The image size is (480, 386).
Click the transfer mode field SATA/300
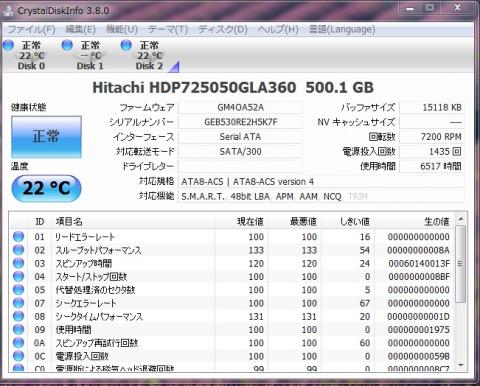(240, 152)
